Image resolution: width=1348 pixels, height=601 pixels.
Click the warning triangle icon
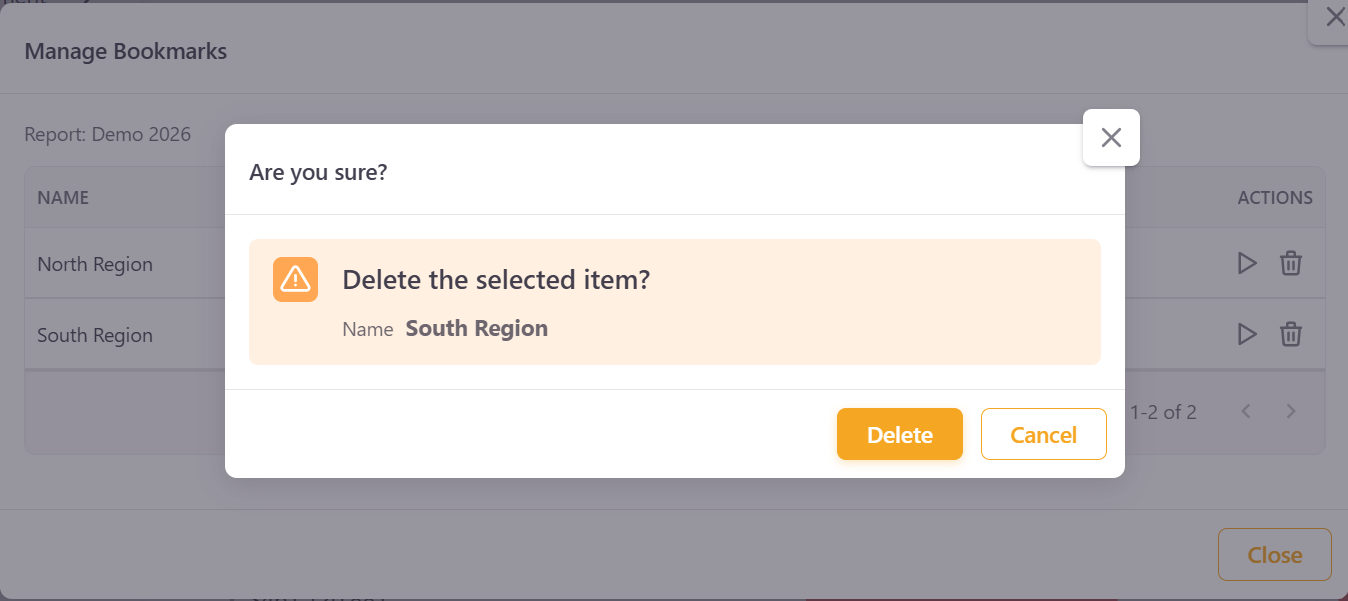click(295, 280)
